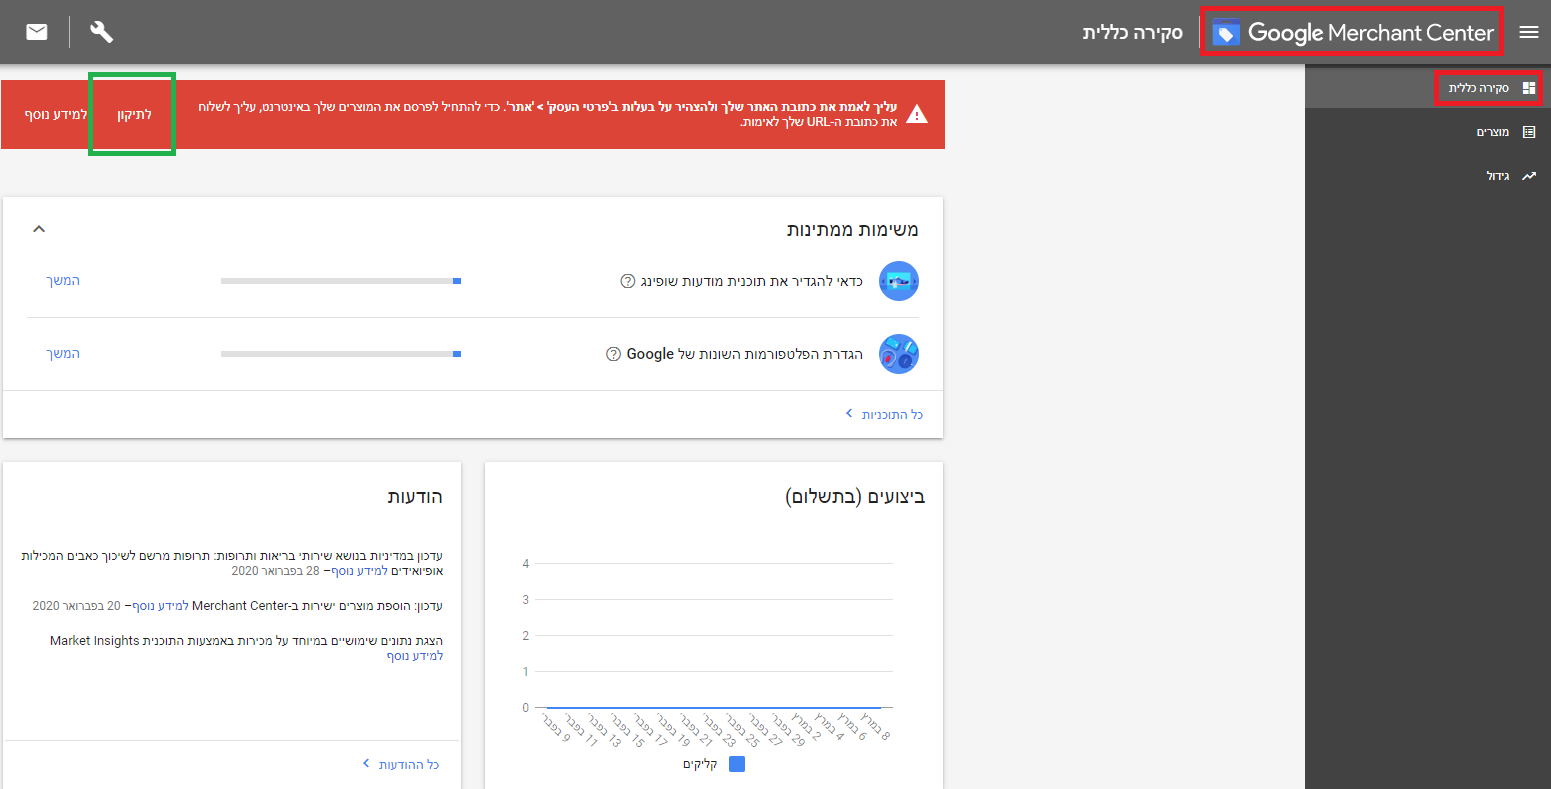This screenshot has width=1551, height=789.
Task: Click the shopping ads task progress bar
Action: (x=341, y=281)
